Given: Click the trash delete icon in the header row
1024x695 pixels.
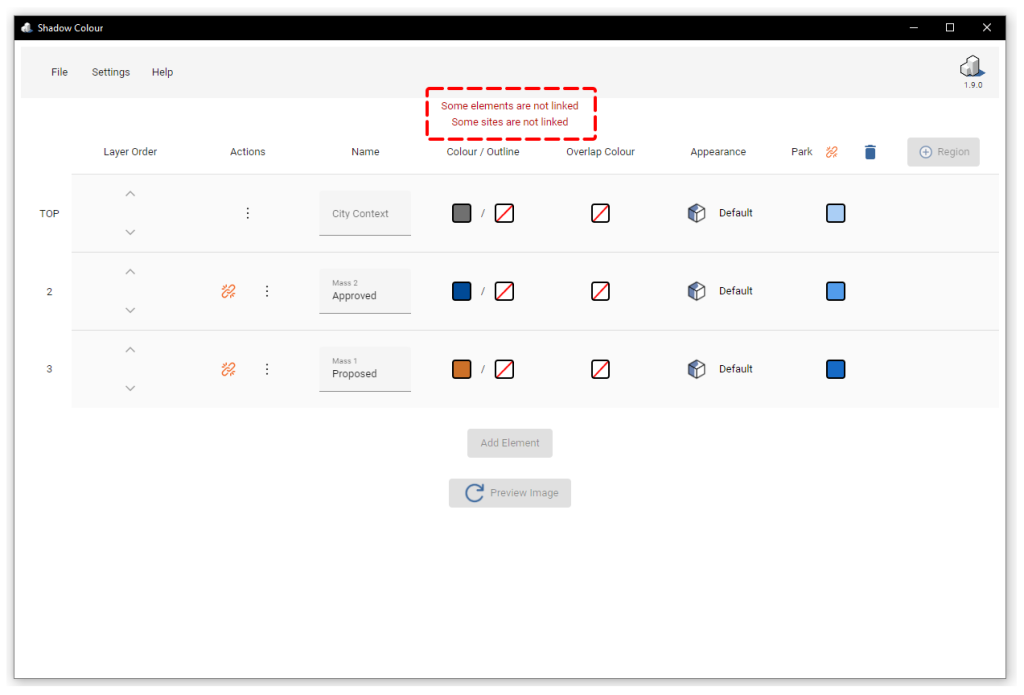Looking at the screenshot, I should pos(869,151).
